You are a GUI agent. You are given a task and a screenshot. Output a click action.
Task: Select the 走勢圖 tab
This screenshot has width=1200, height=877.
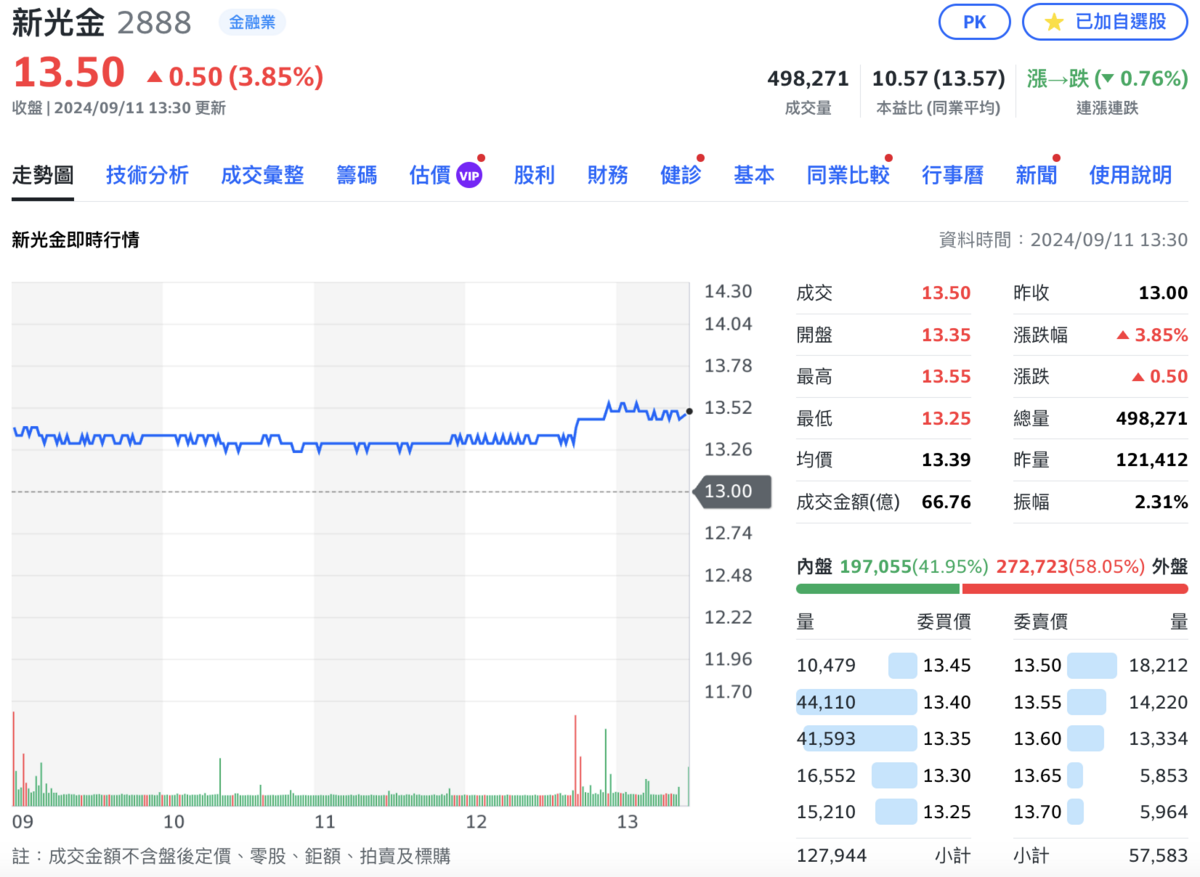click(43, 175)
